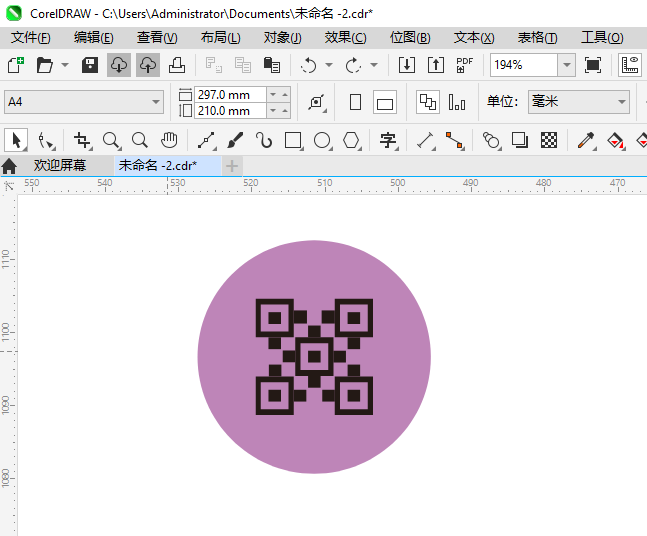Viewport: 647px width, 536px height.
Task: Click the Publish to PDF icon
Action: [x=465, y=65]
